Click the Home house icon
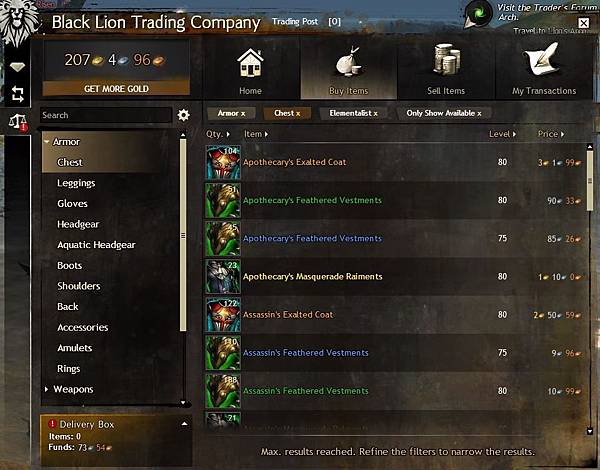This screenshot has width=600, height=470. [250, 63]
